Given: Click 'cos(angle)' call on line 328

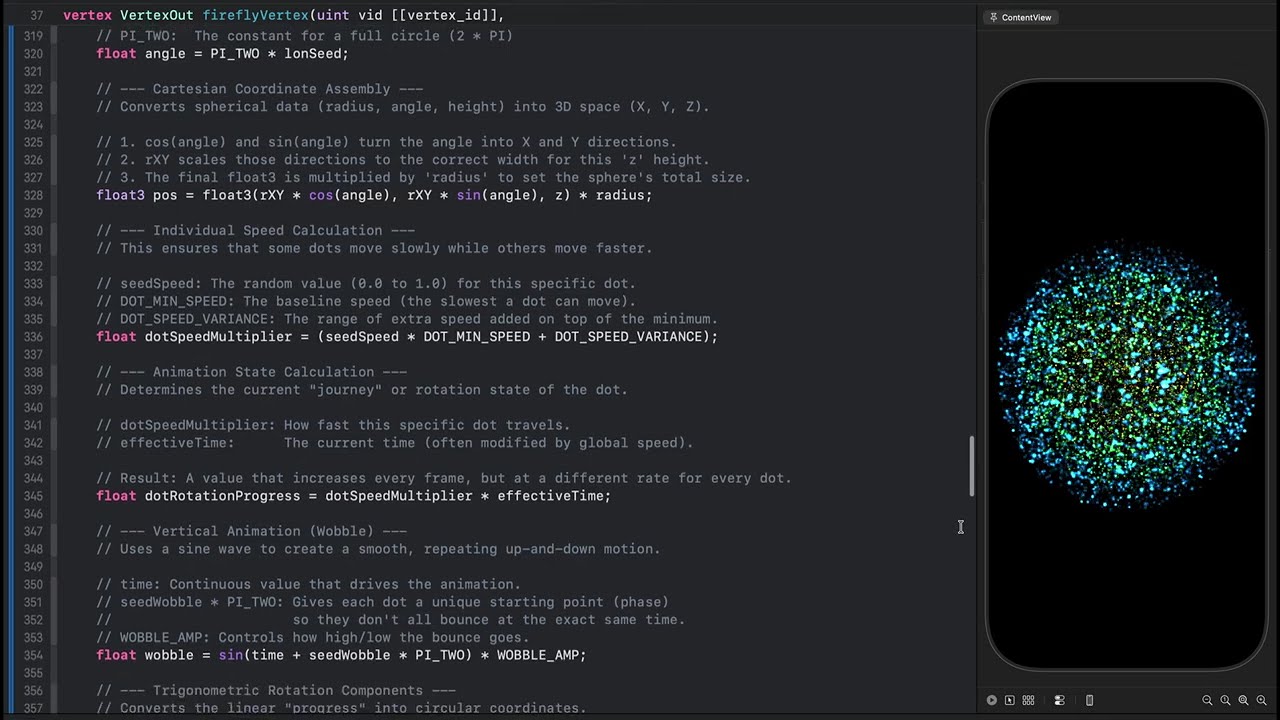Looking at the screenshot, I should 349,195.
